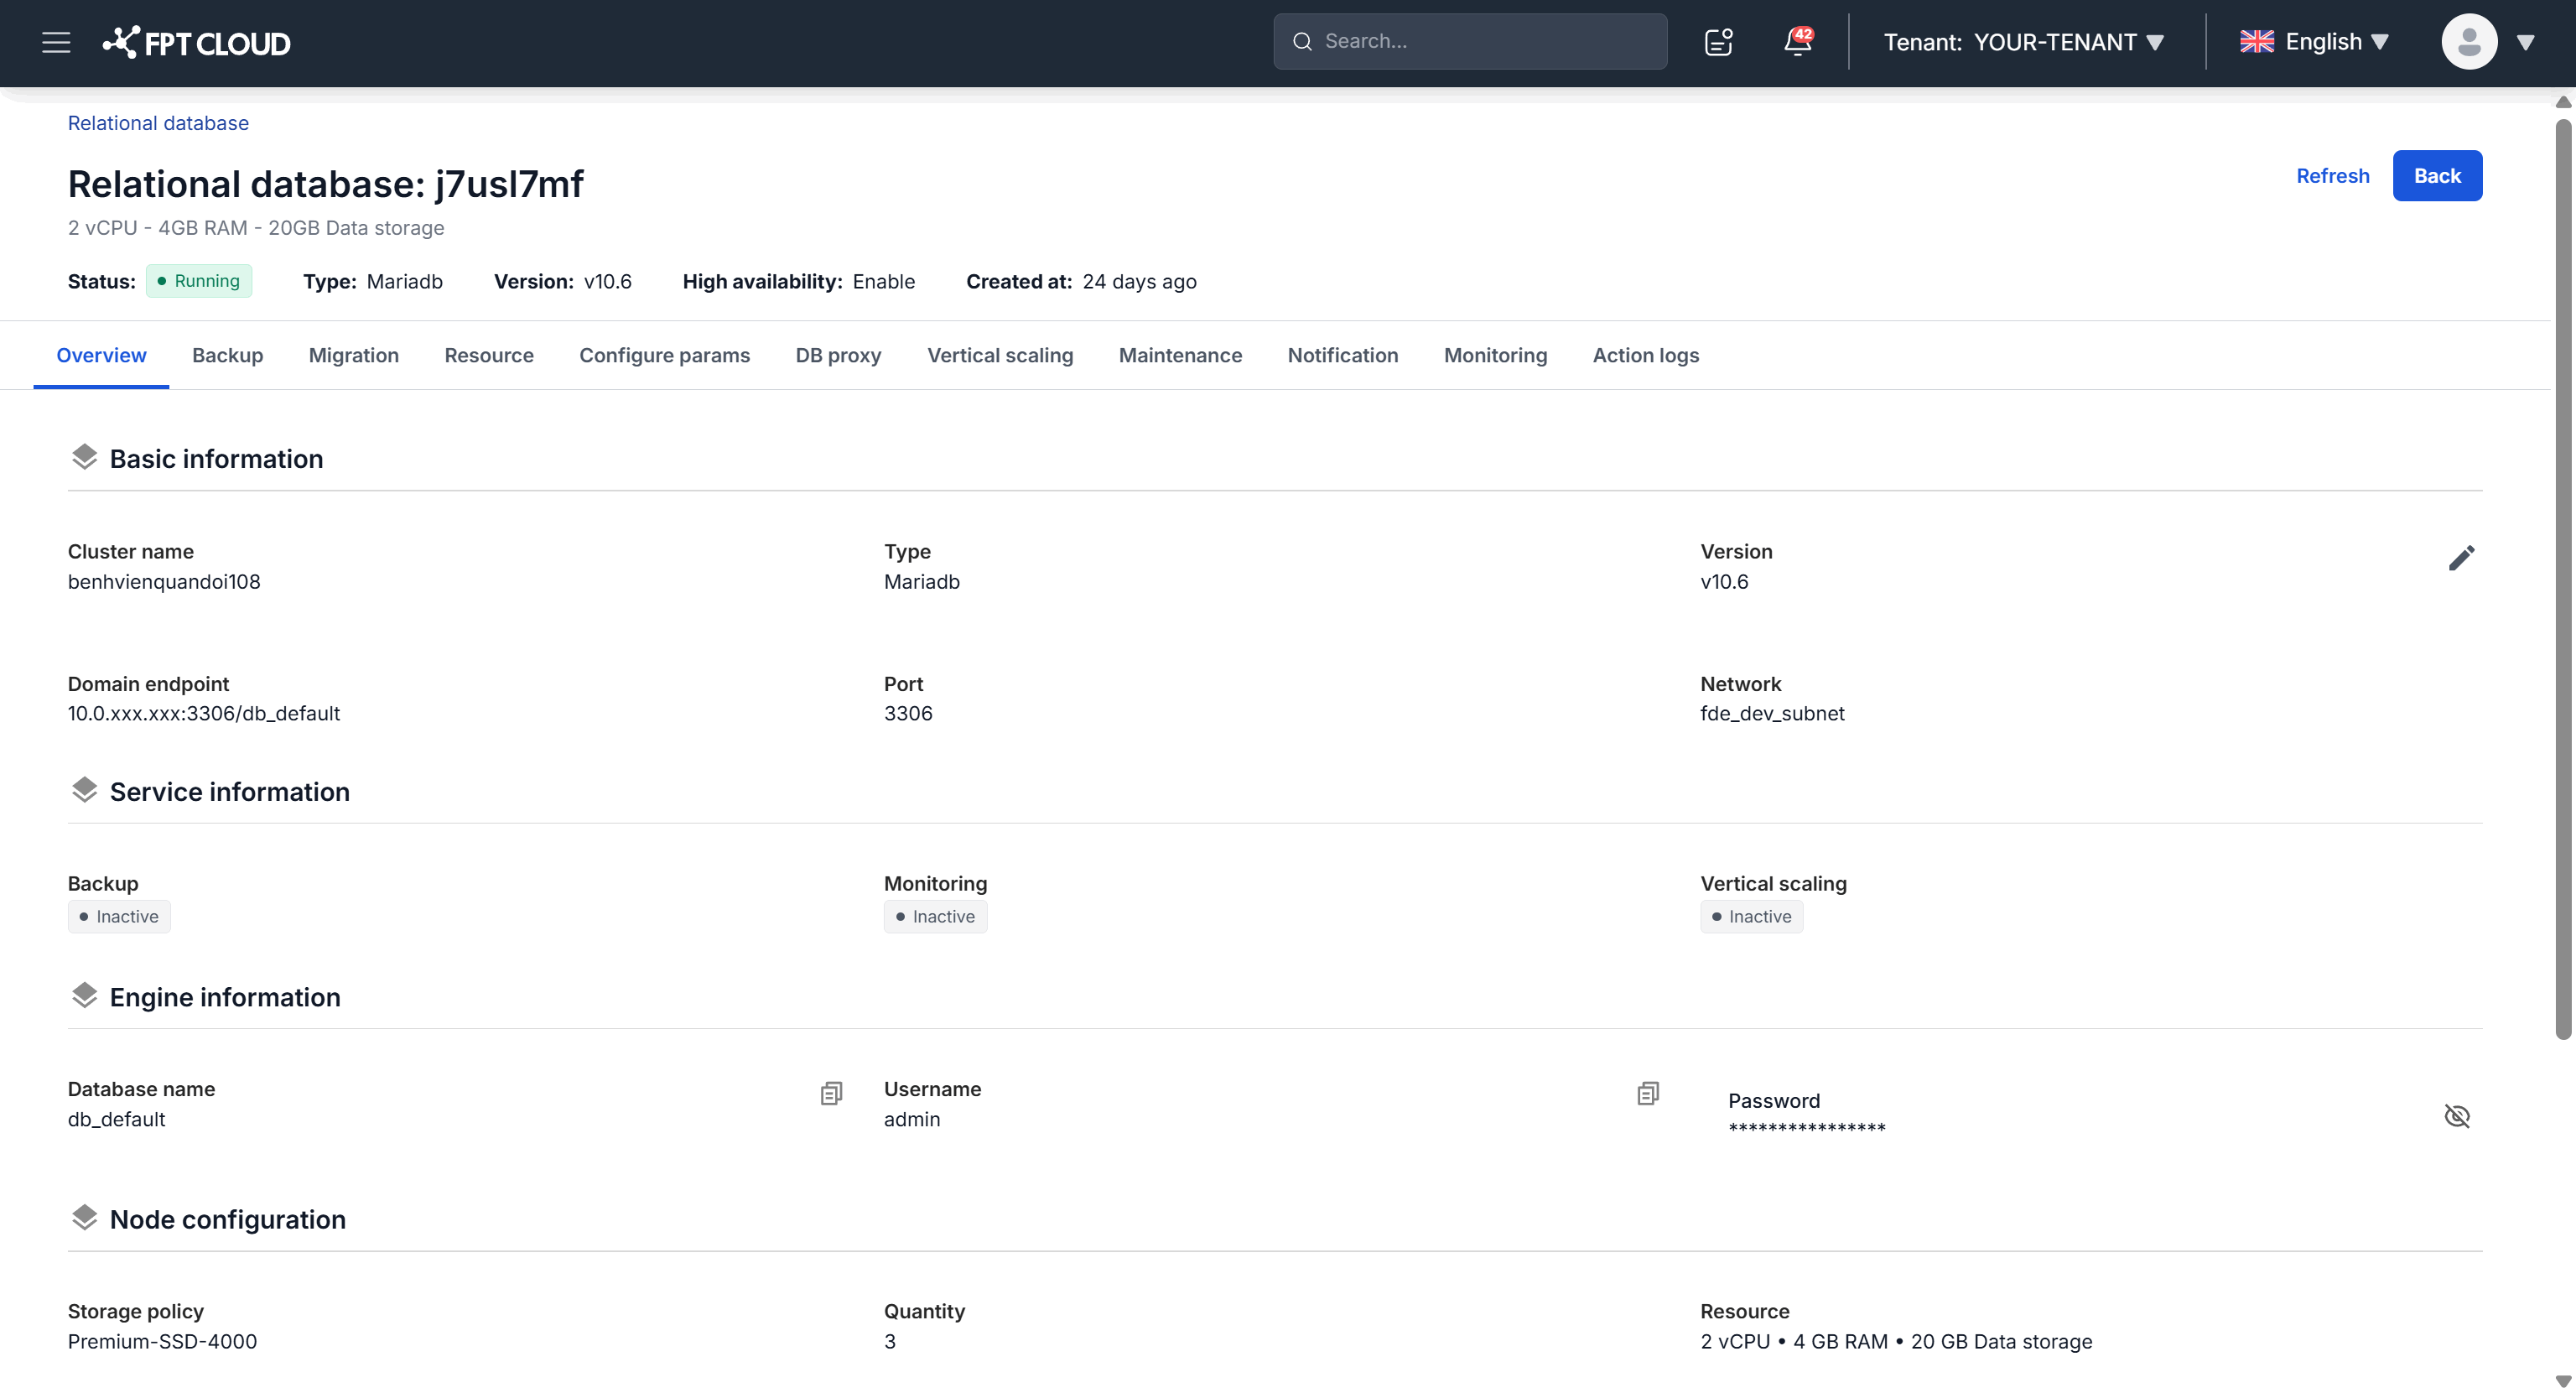Copy the Database name db_default
Viewport: 2576px width, 1393px height.
(x=831, y=1093)
